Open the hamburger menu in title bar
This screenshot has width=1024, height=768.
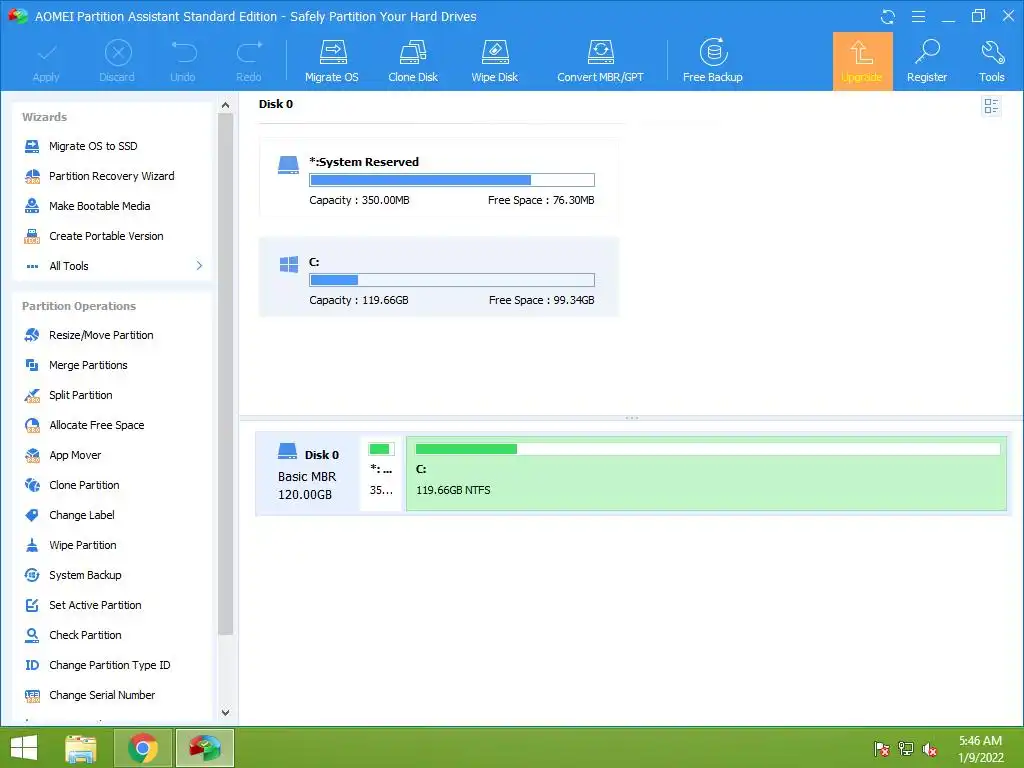918,16
